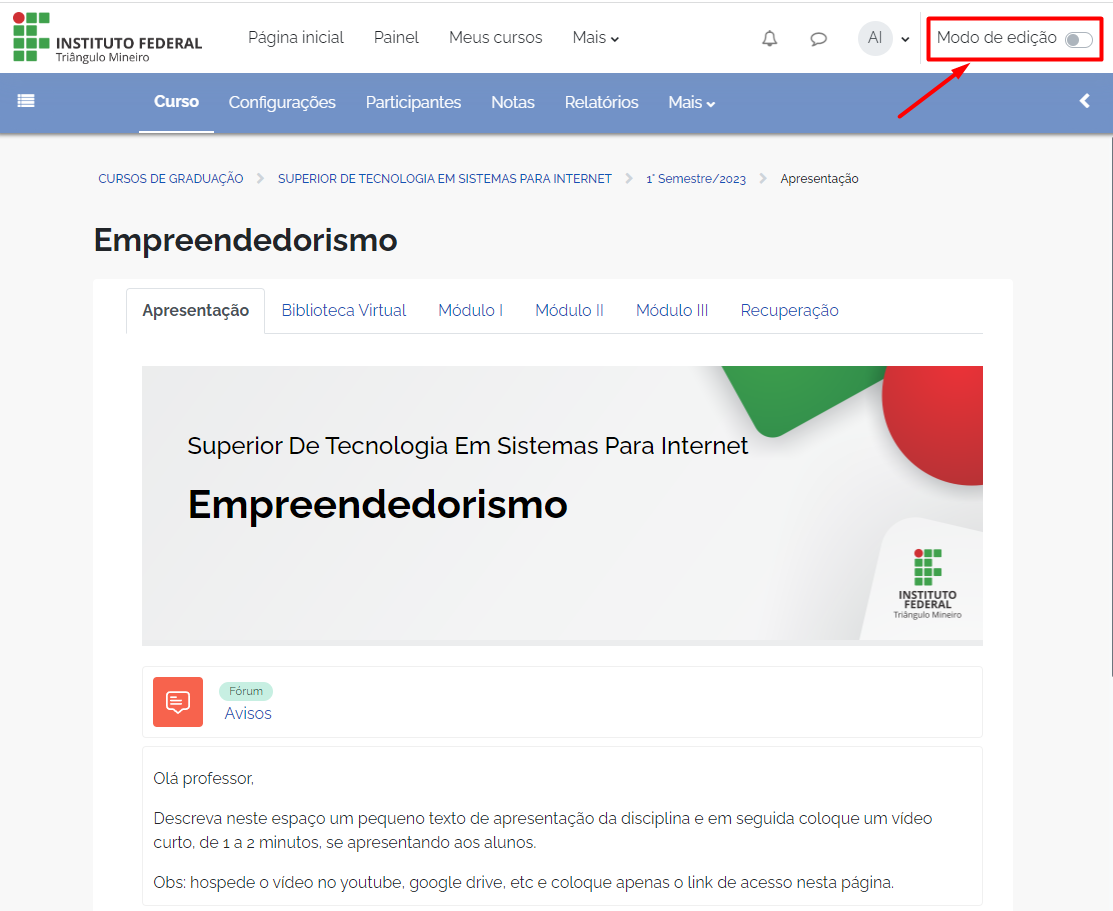Expand the course bar Mais dropdown
Viewport: 1113px width, 911px height.
click(x=691, y=103)
